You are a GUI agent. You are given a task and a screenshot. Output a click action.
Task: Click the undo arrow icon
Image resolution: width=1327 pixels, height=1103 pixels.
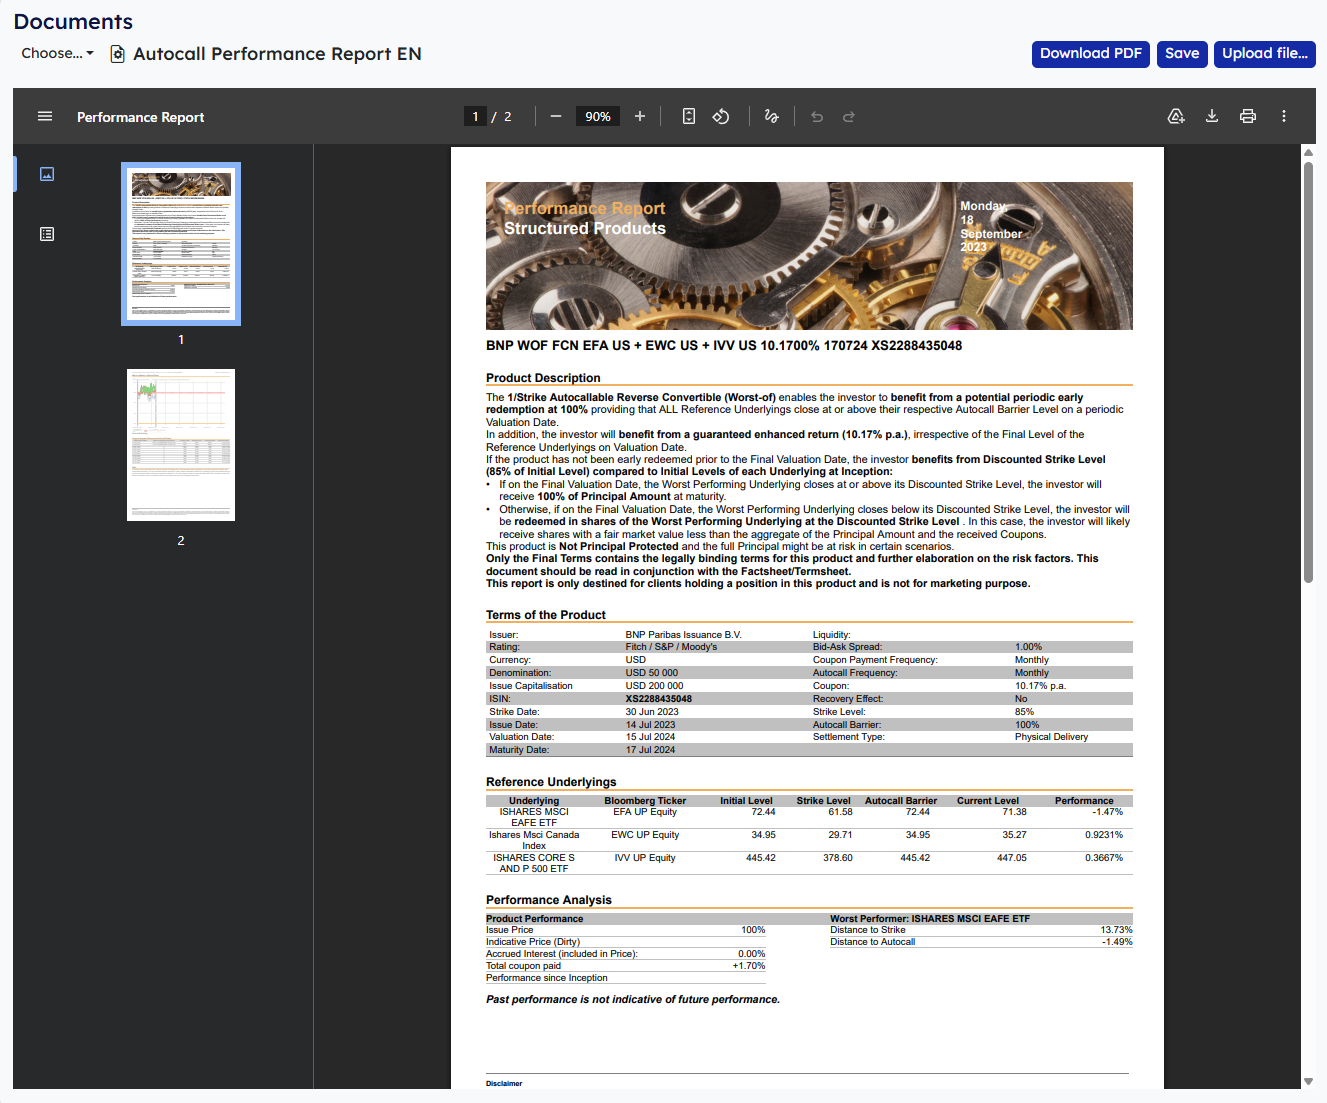[817, 117]
